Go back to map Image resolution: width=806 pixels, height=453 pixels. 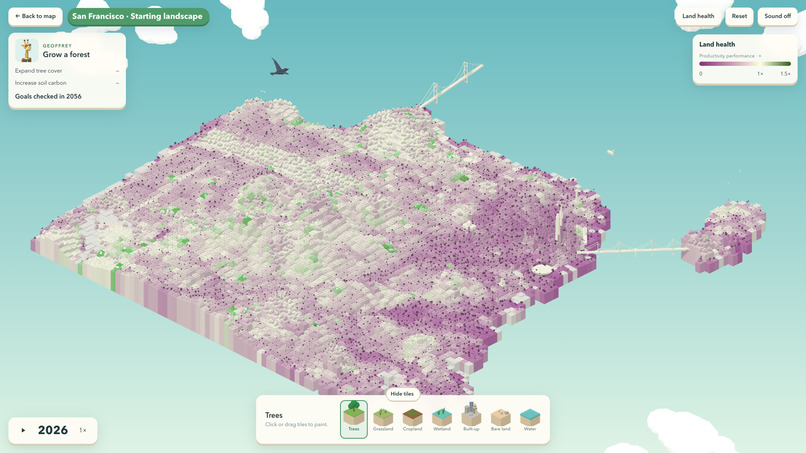click(35, 16)
